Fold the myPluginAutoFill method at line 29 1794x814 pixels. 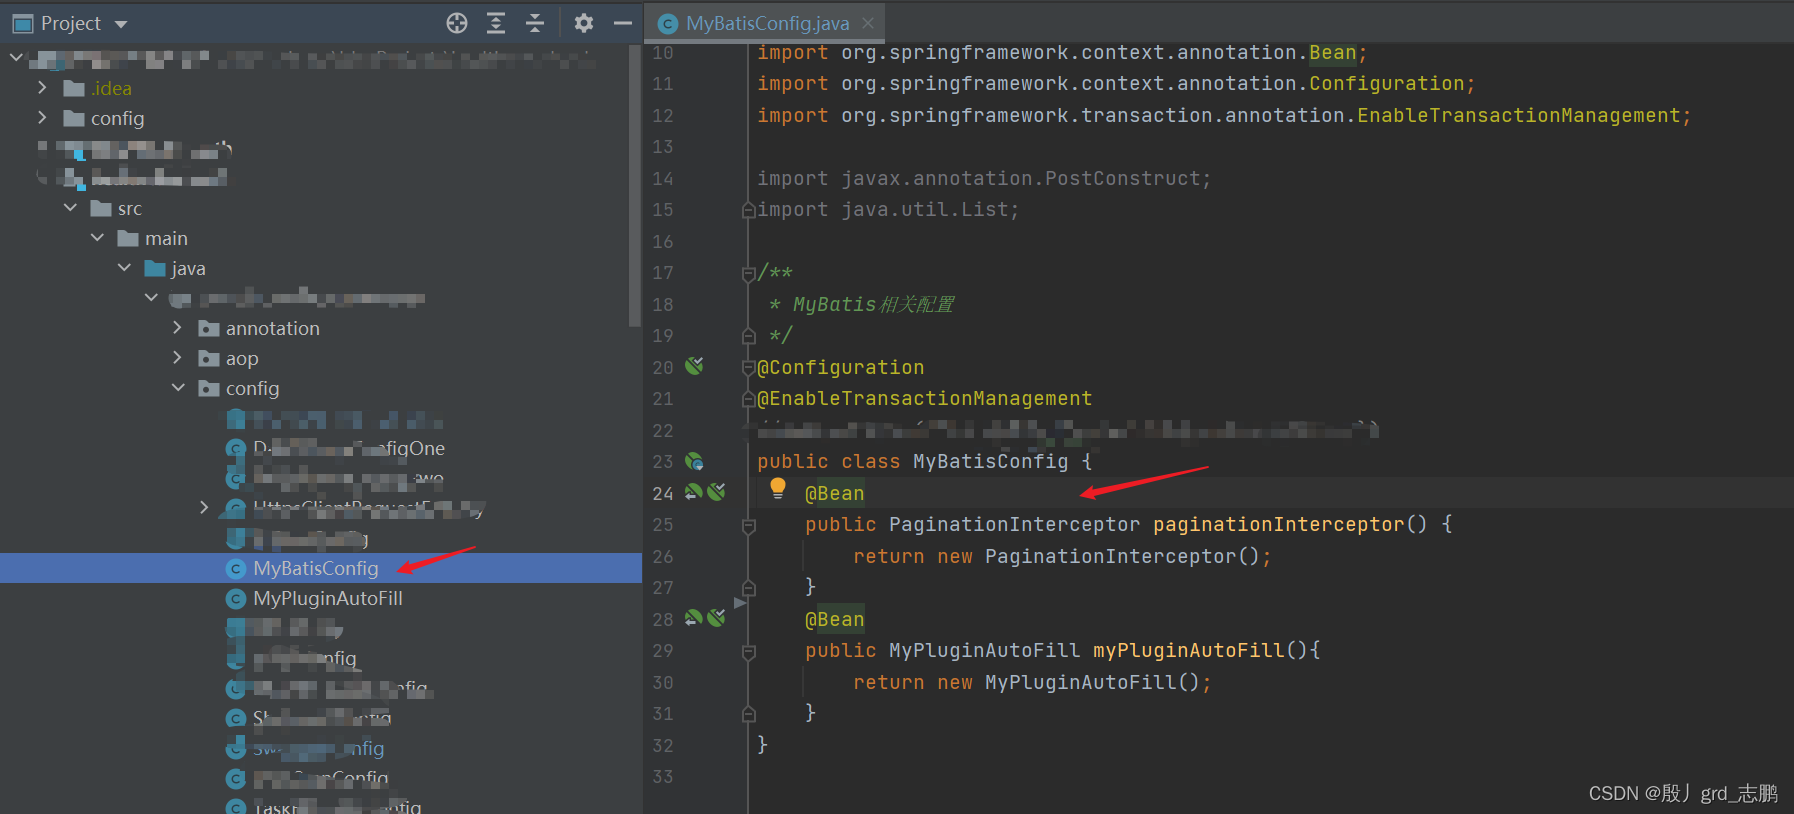(x=748, y=651)
